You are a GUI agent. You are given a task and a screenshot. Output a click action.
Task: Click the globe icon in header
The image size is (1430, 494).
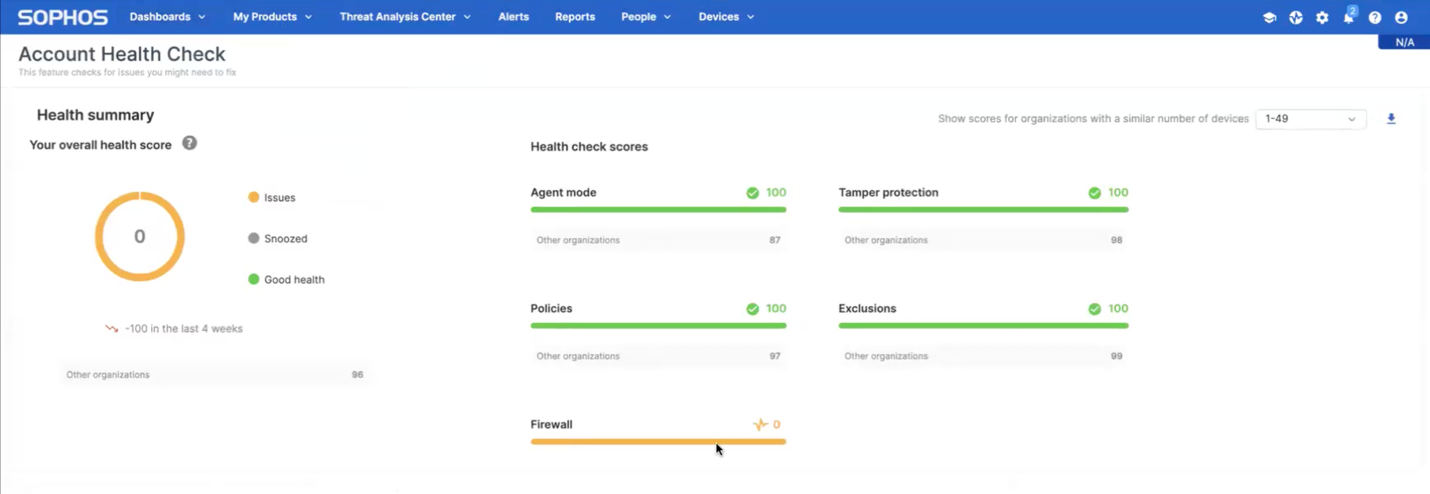click(1296, 17)
